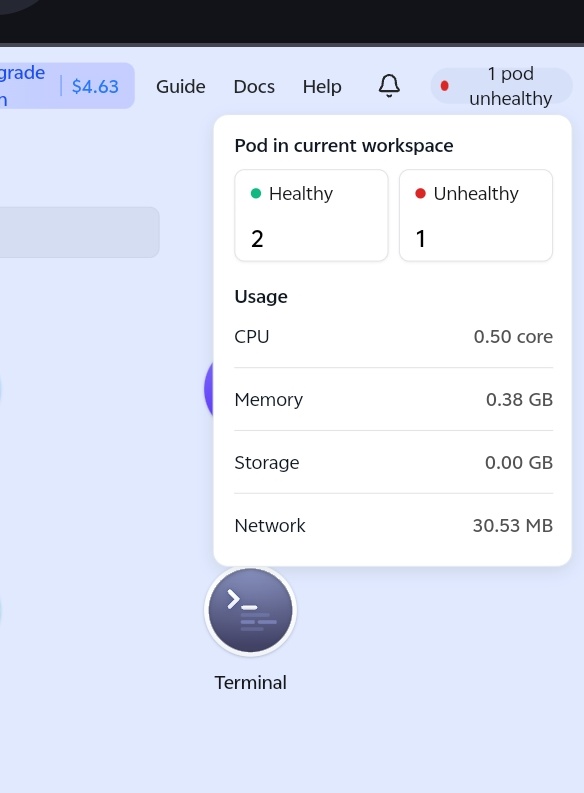The image size is (584, 793).
Task: Click the red Unhealthy indicator dot
Action: 420,193
